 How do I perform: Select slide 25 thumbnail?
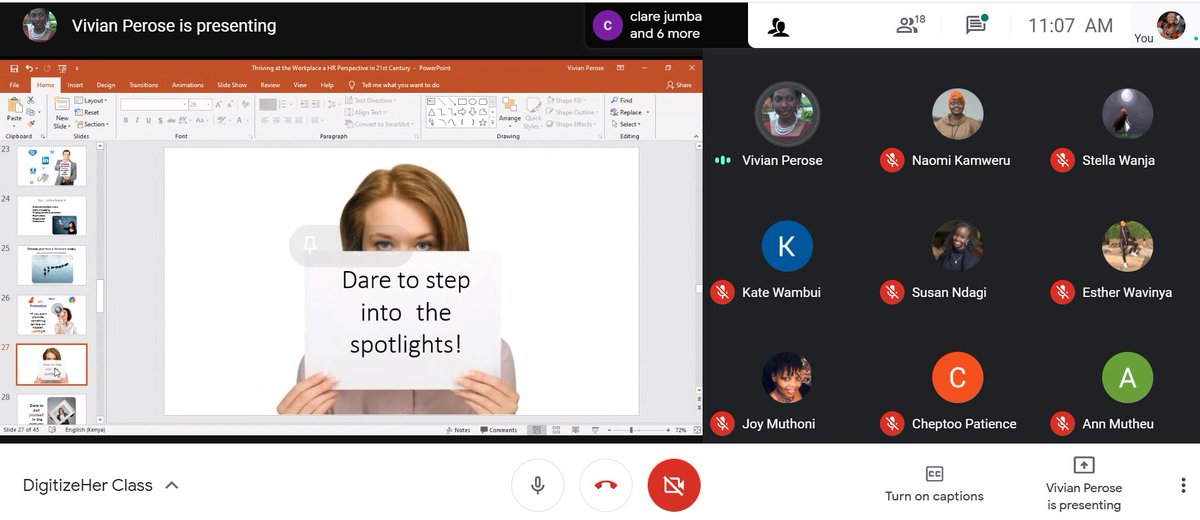(52, 265)
